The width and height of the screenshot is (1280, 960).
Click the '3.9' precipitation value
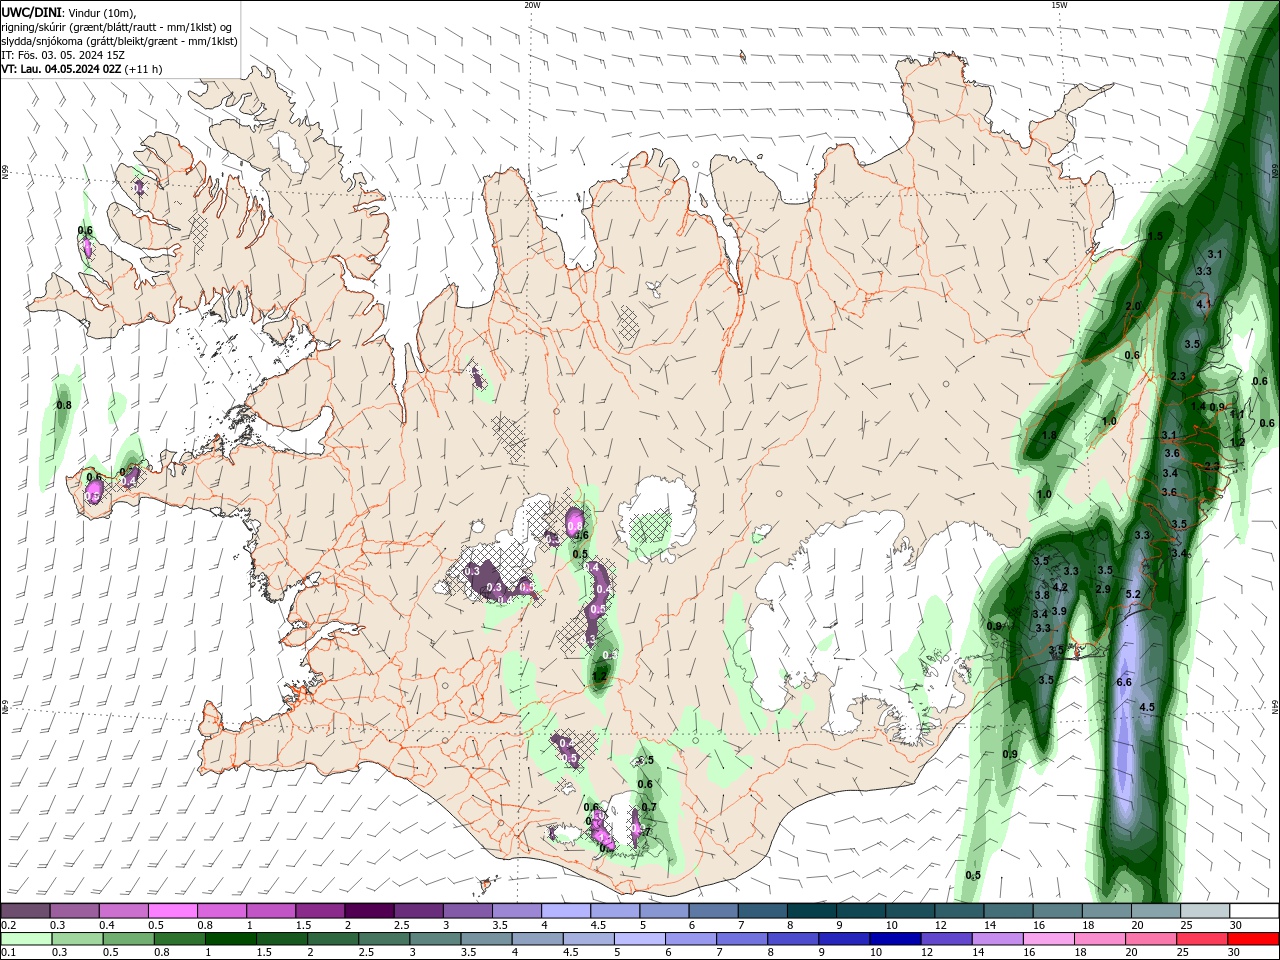[x=1059, y=611]
